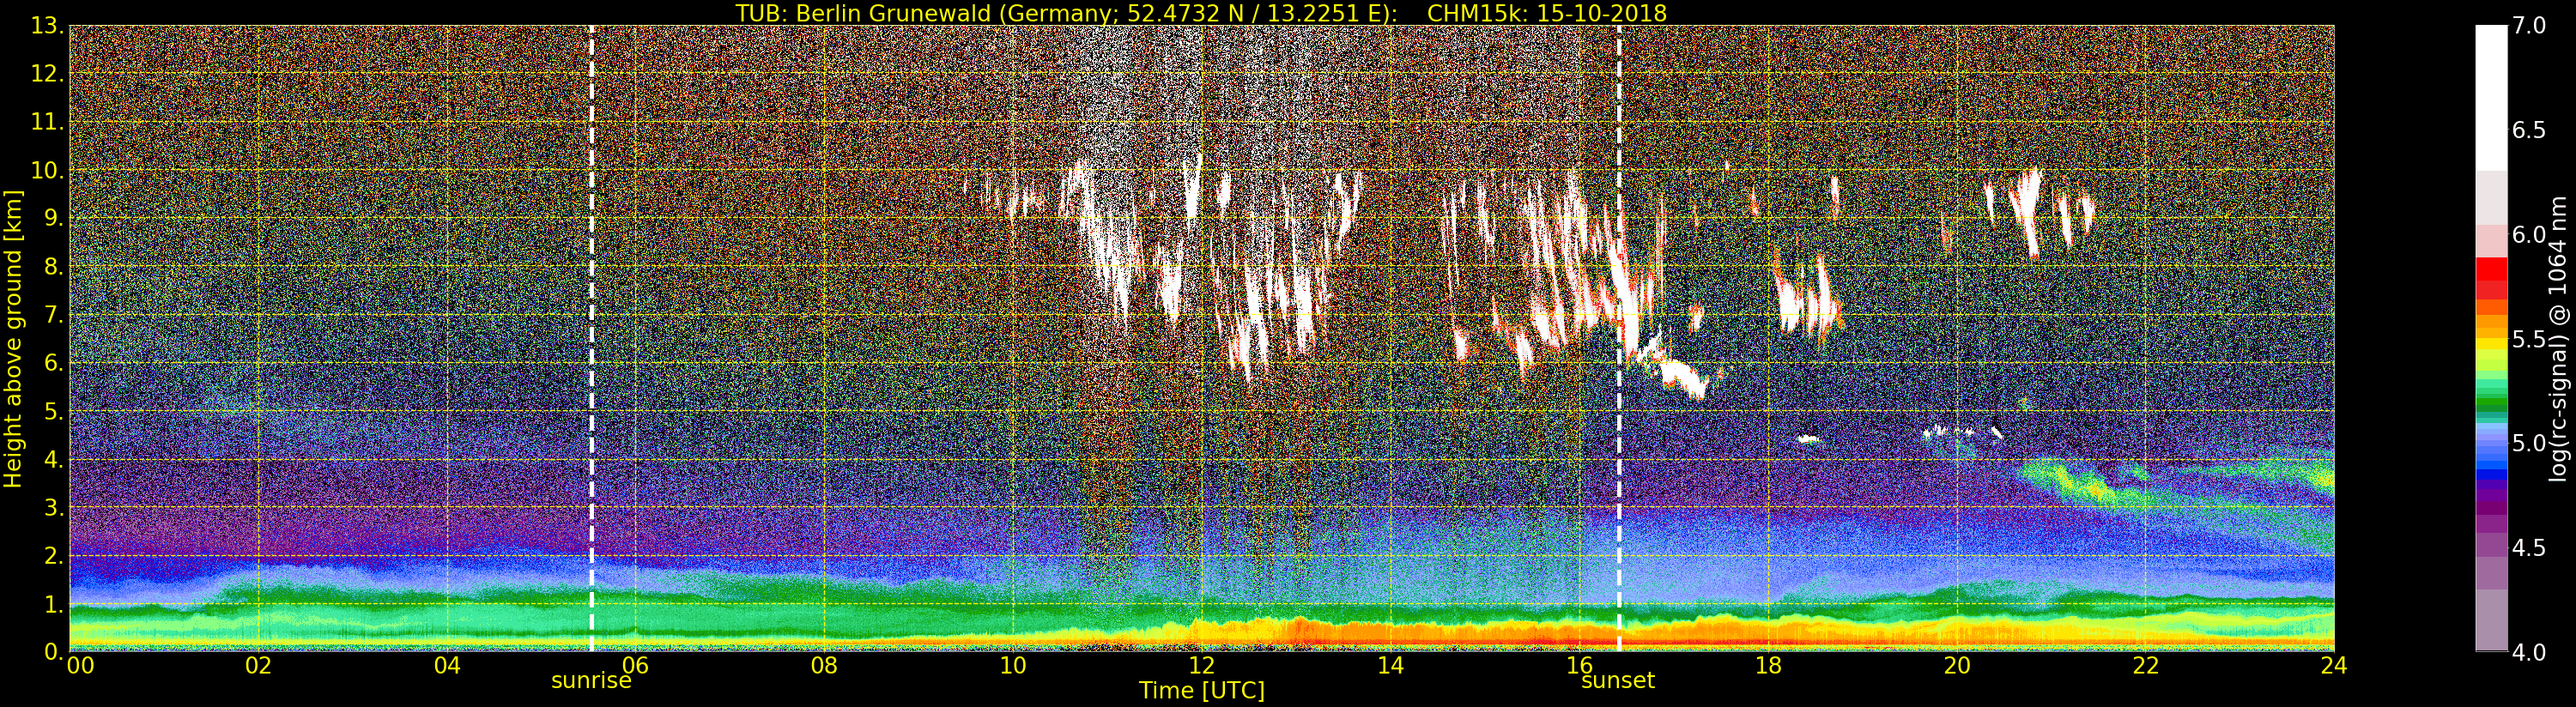This screenshot has height=707, width=2576.
Task: Click time axis tick '02'
Action: click(x=258, y=665)
